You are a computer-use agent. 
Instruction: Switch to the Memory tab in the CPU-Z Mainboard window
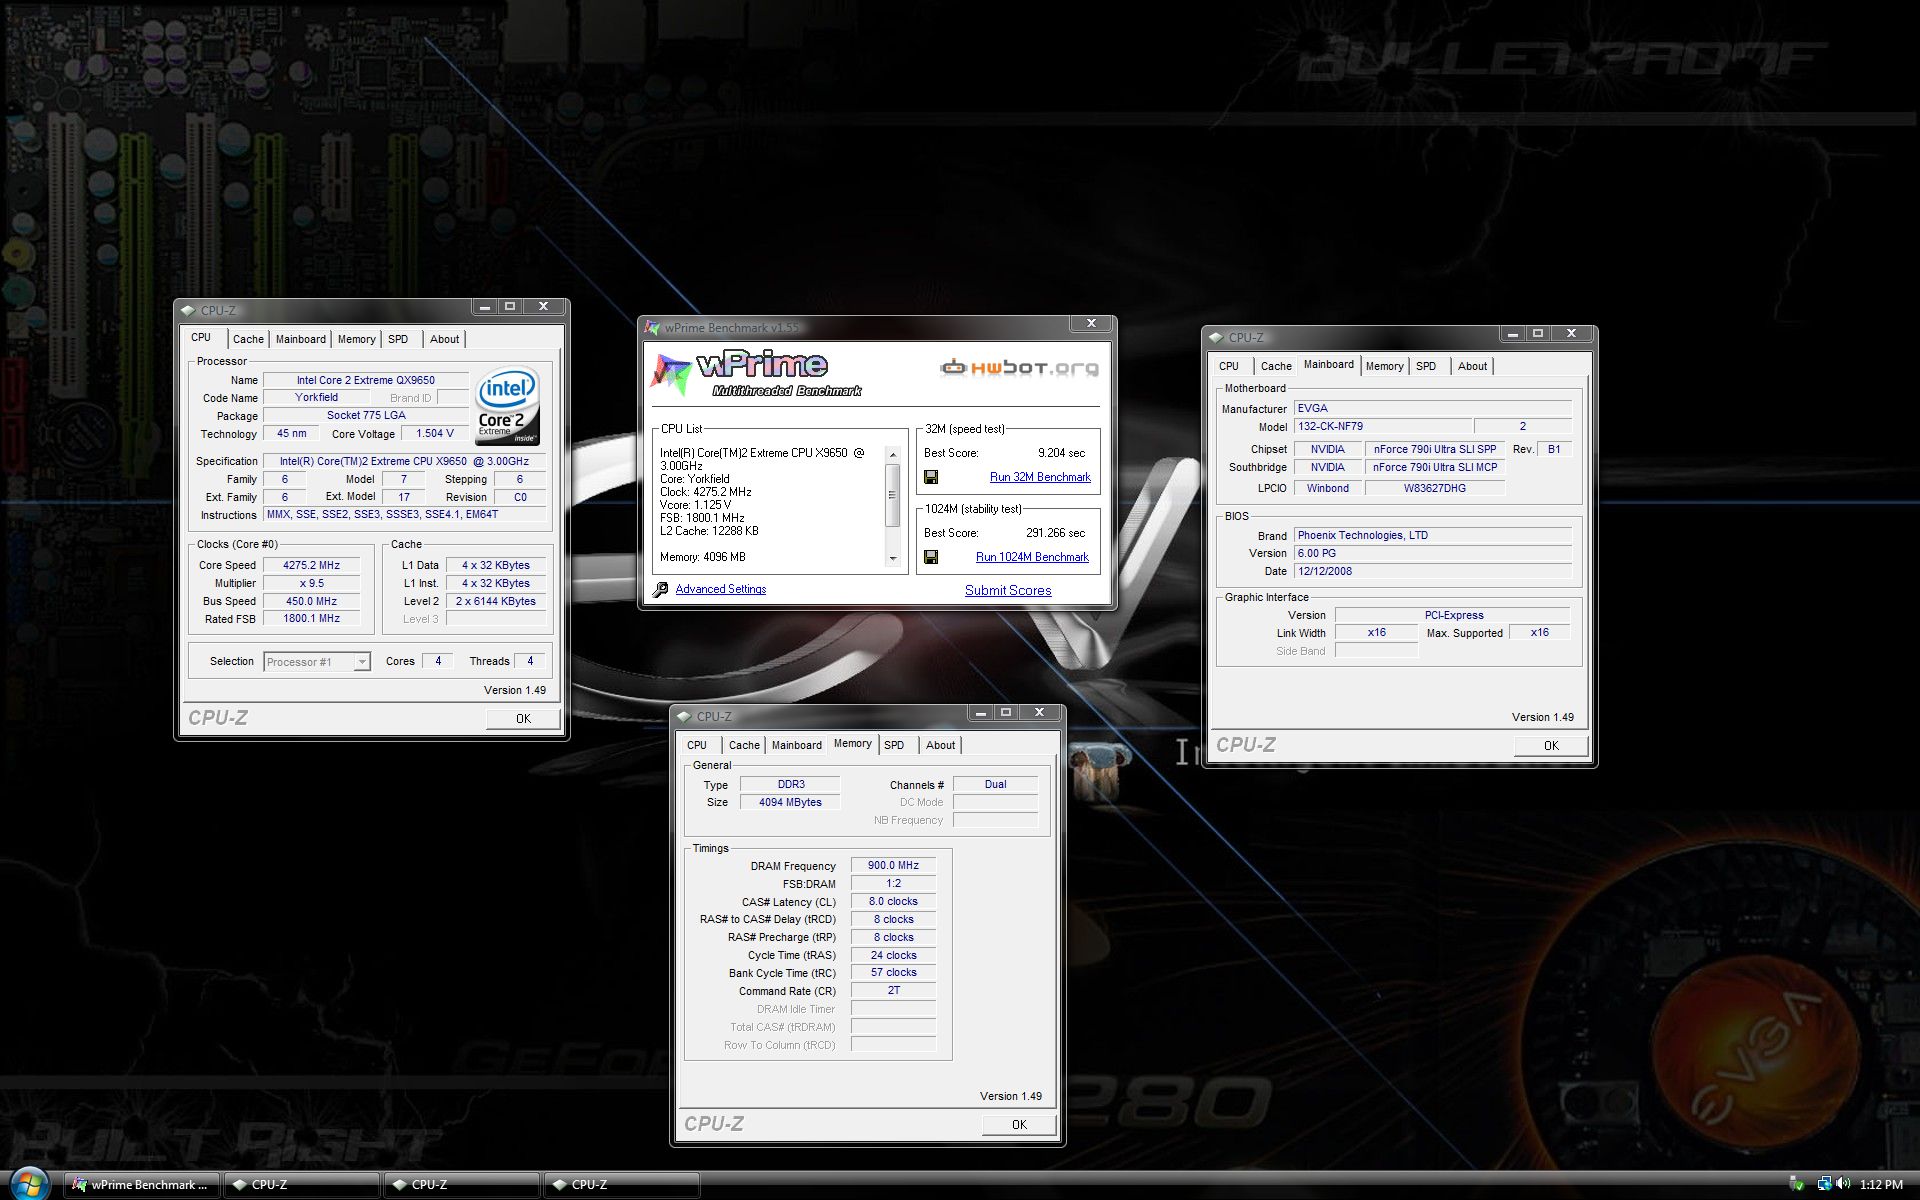1385,366
